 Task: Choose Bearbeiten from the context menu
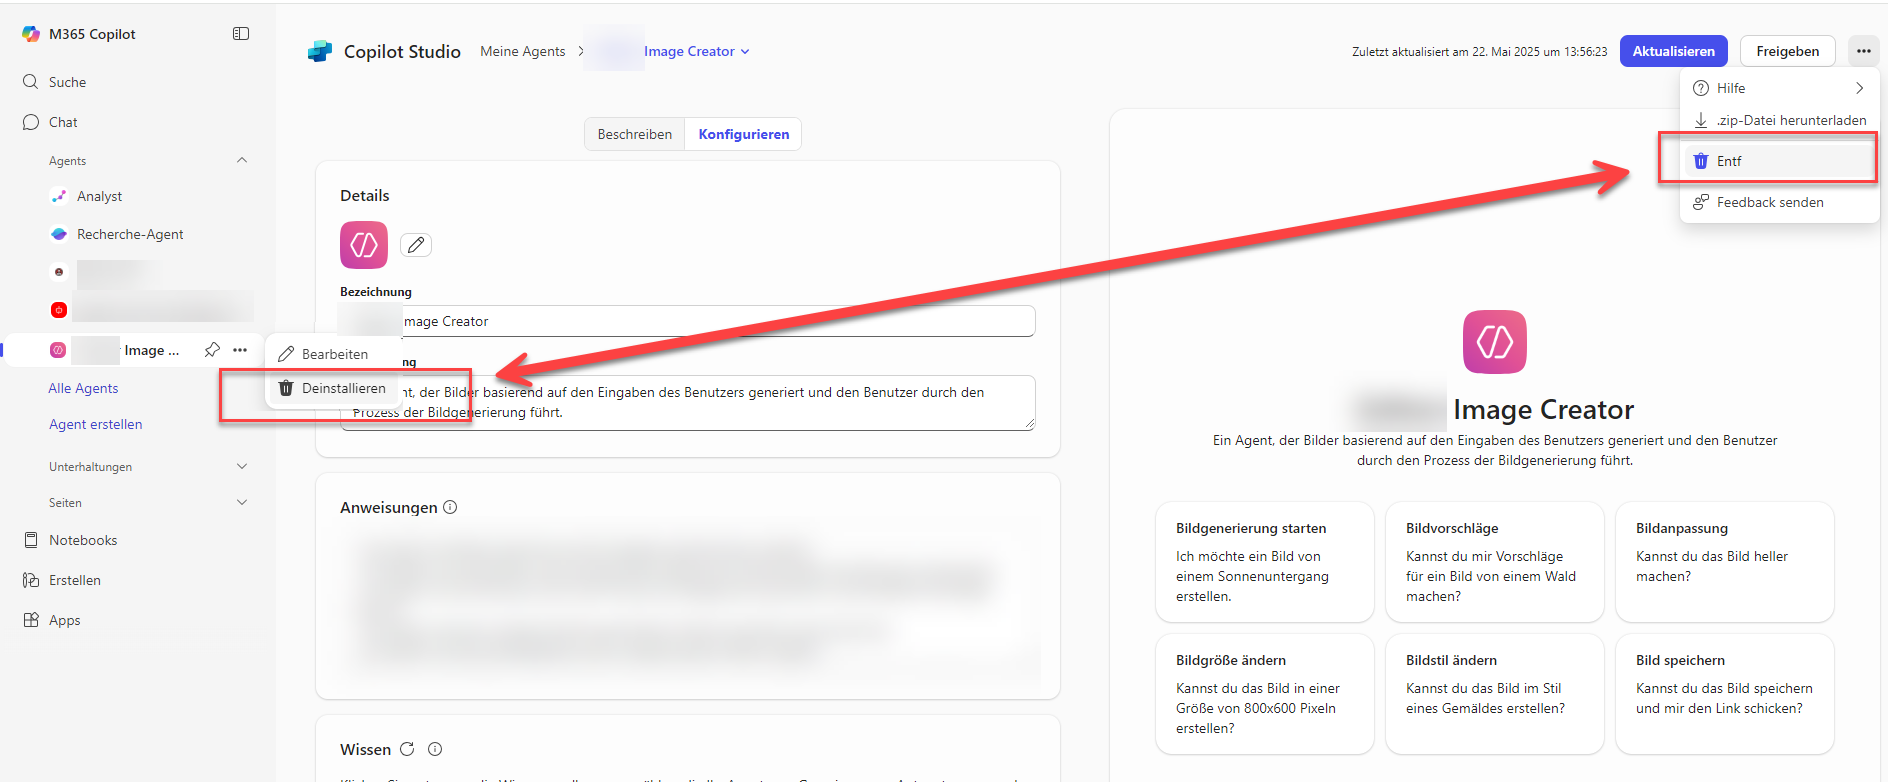[x=333, y=354]
